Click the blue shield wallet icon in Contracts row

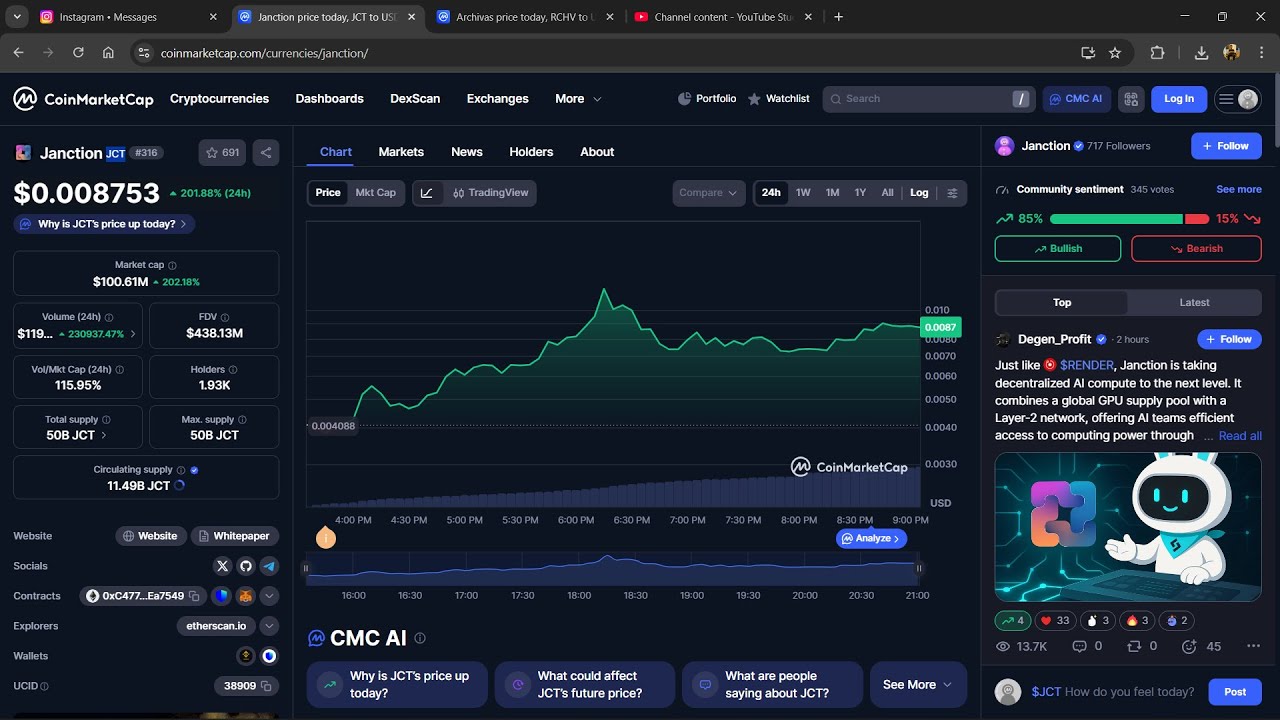point(222,596)
